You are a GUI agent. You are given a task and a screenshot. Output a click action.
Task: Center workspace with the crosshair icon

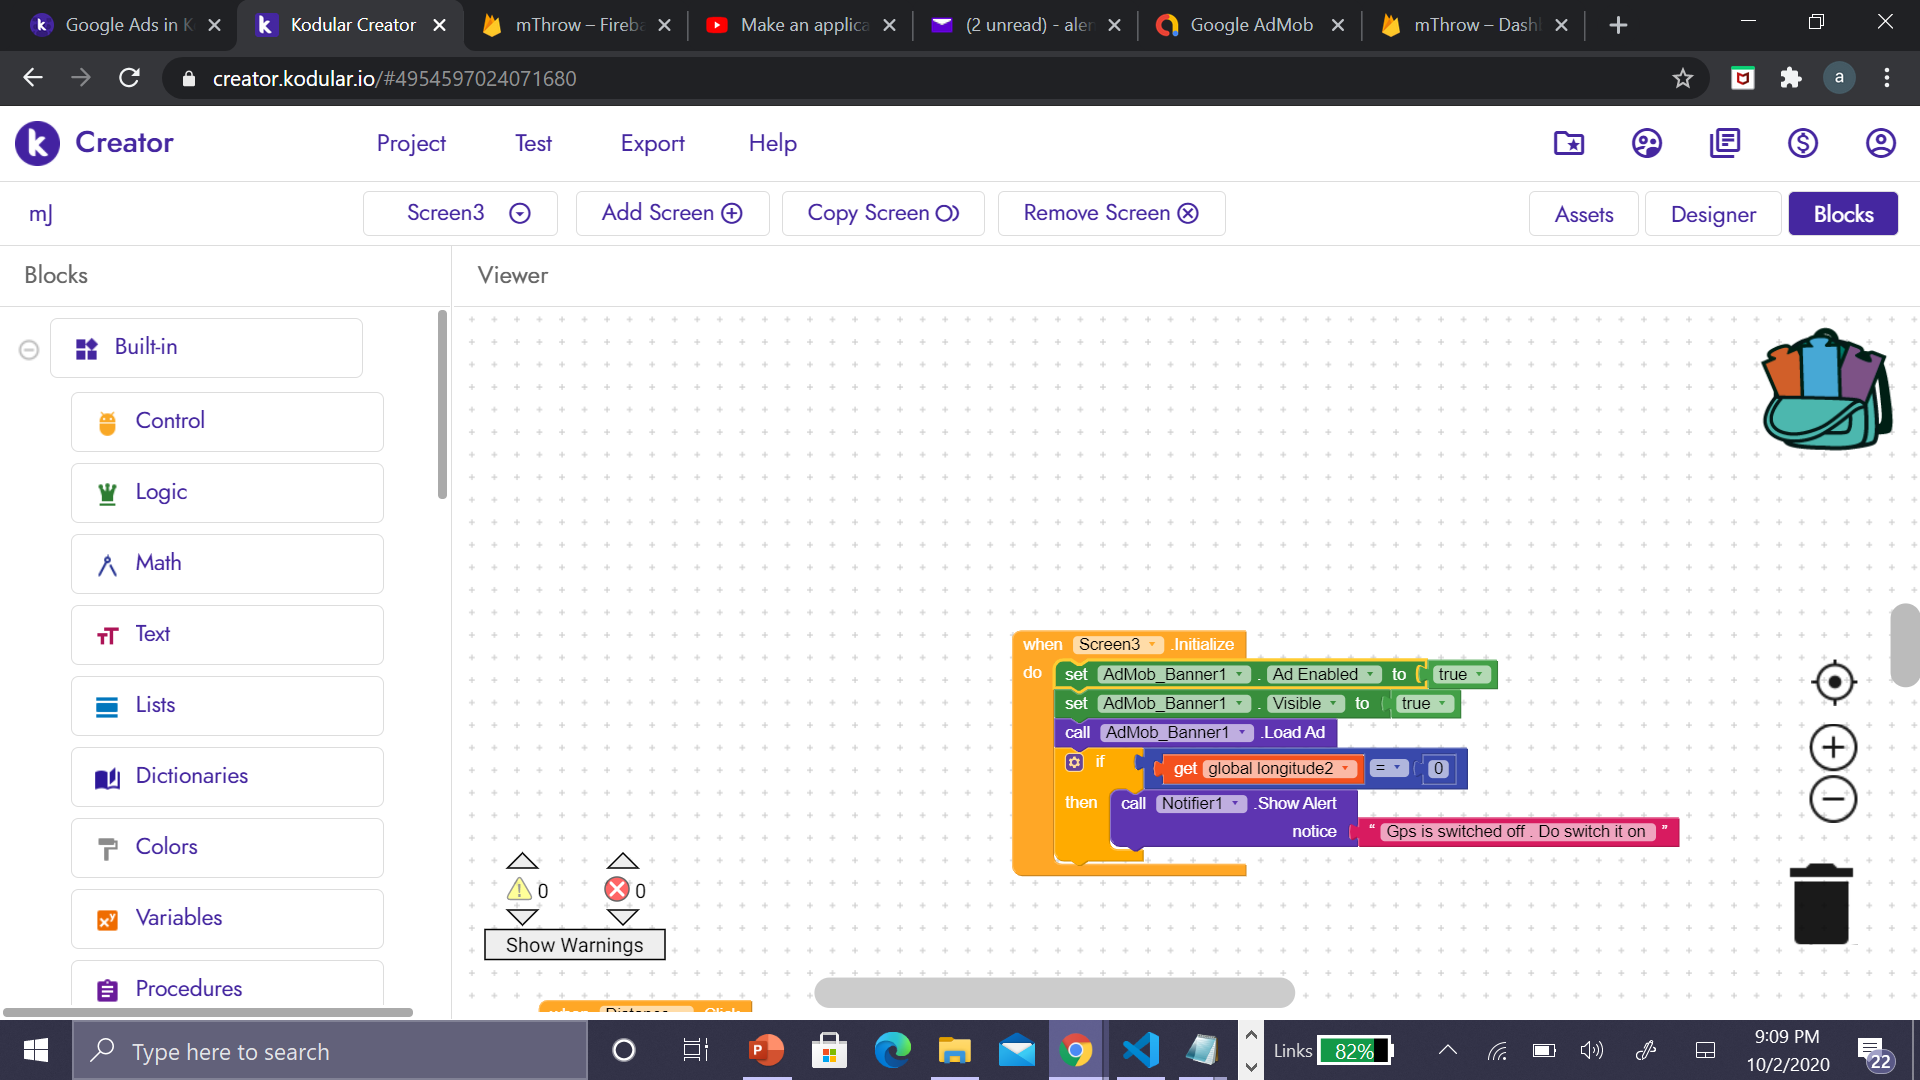[1833, 683]
